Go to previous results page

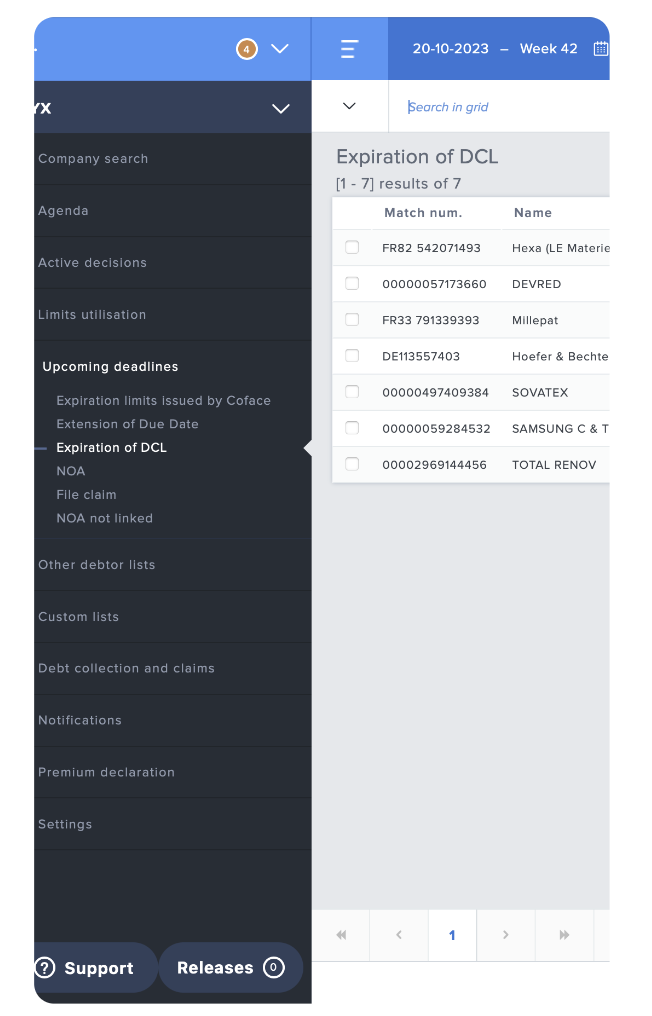[x=399, y=935]
